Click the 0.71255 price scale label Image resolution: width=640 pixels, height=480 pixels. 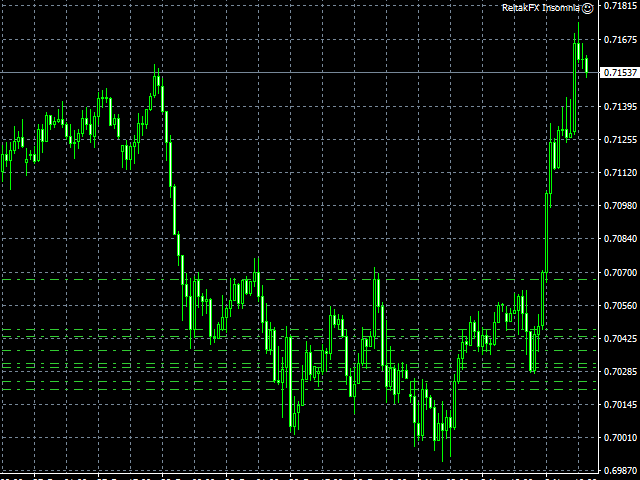click(620, 140)
